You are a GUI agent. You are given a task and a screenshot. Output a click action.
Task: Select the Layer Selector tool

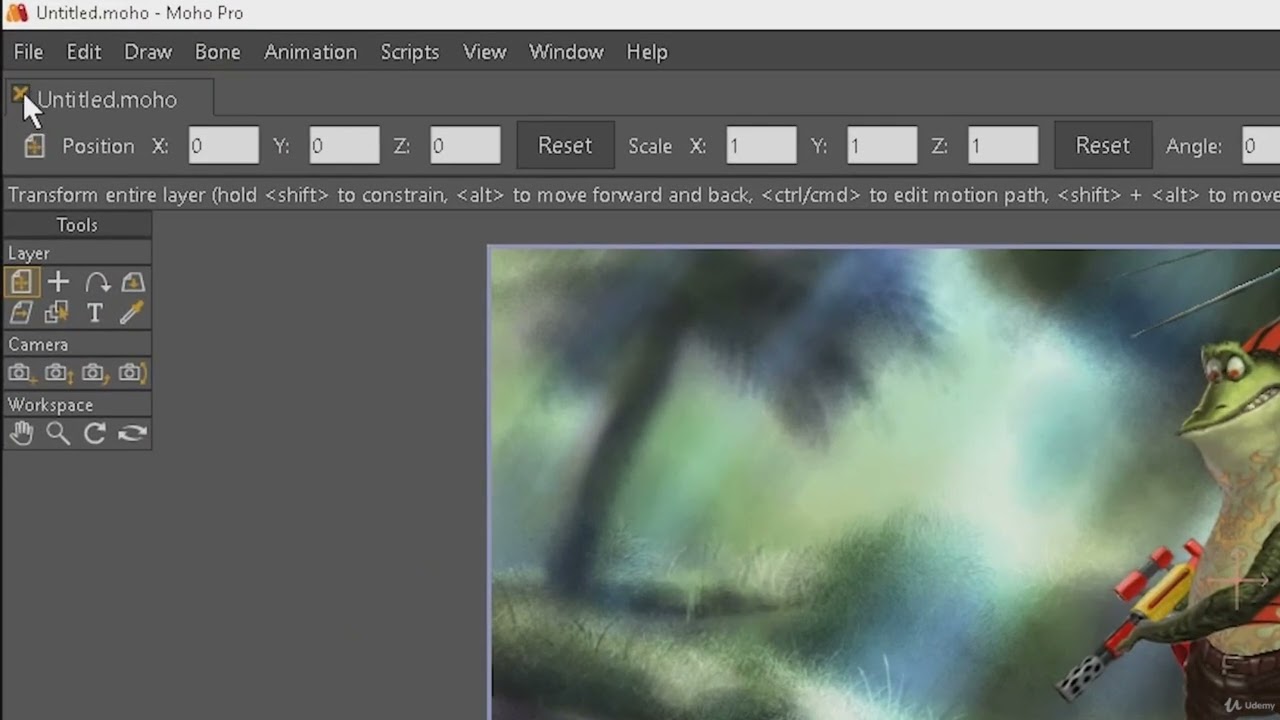tap(58, 314)
